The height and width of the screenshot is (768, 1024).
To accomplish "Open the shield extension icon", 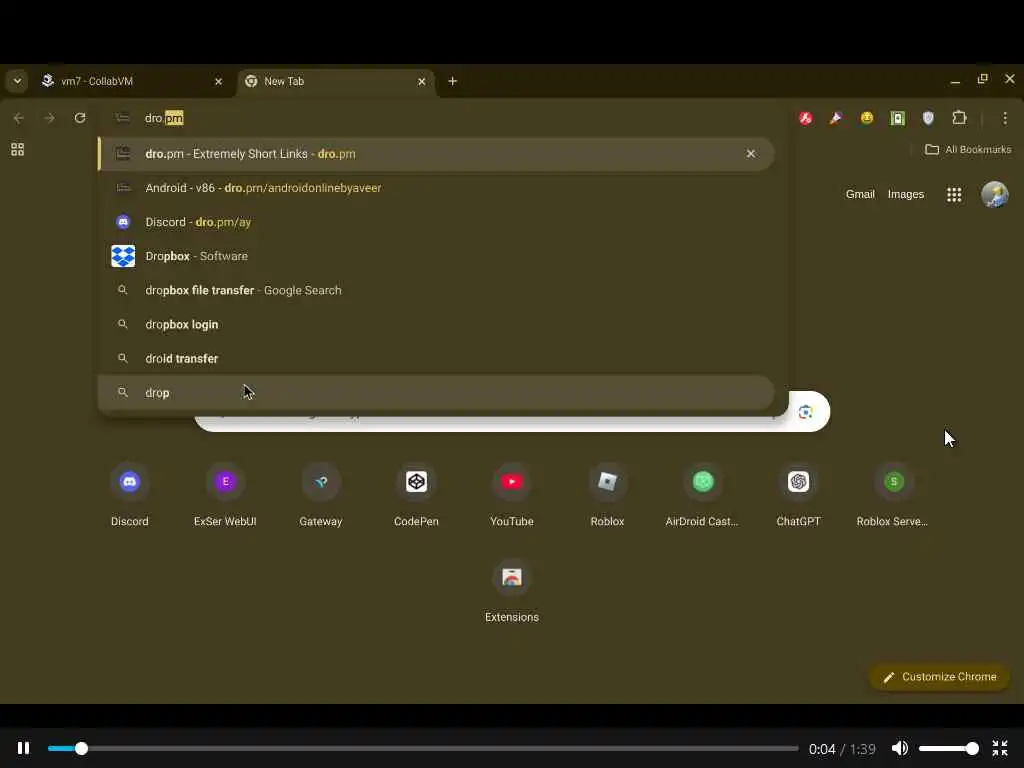I will [928, 118].
